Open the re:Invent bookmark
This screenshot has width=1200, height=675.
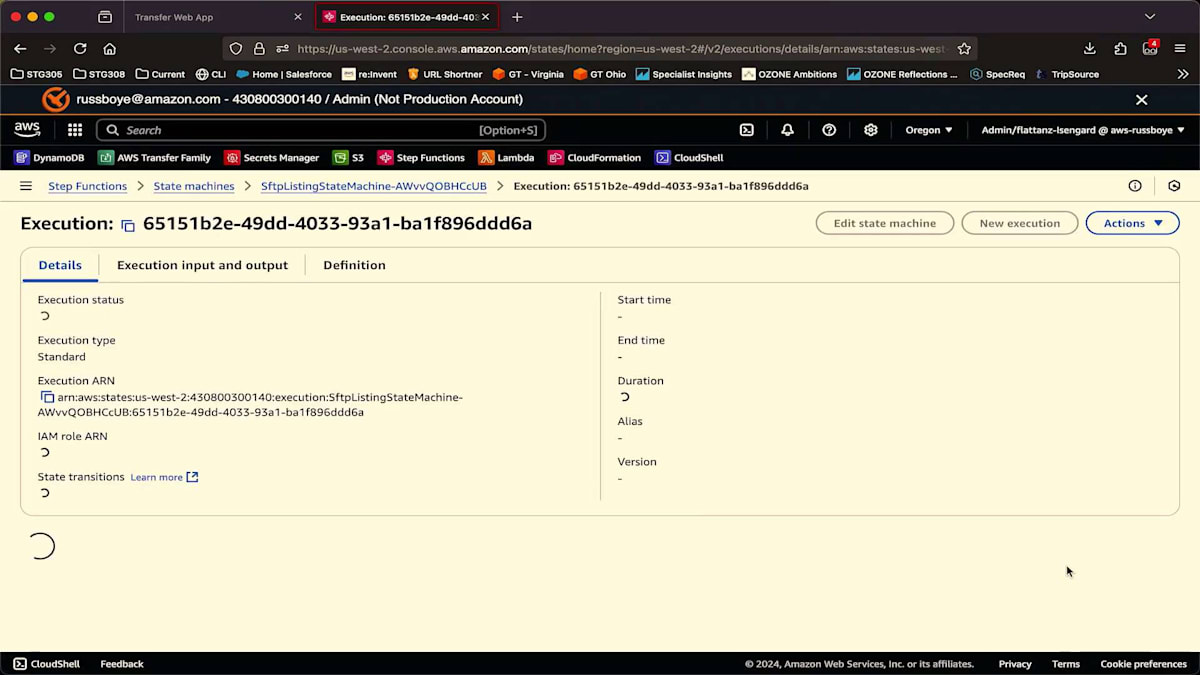[370, 74]
